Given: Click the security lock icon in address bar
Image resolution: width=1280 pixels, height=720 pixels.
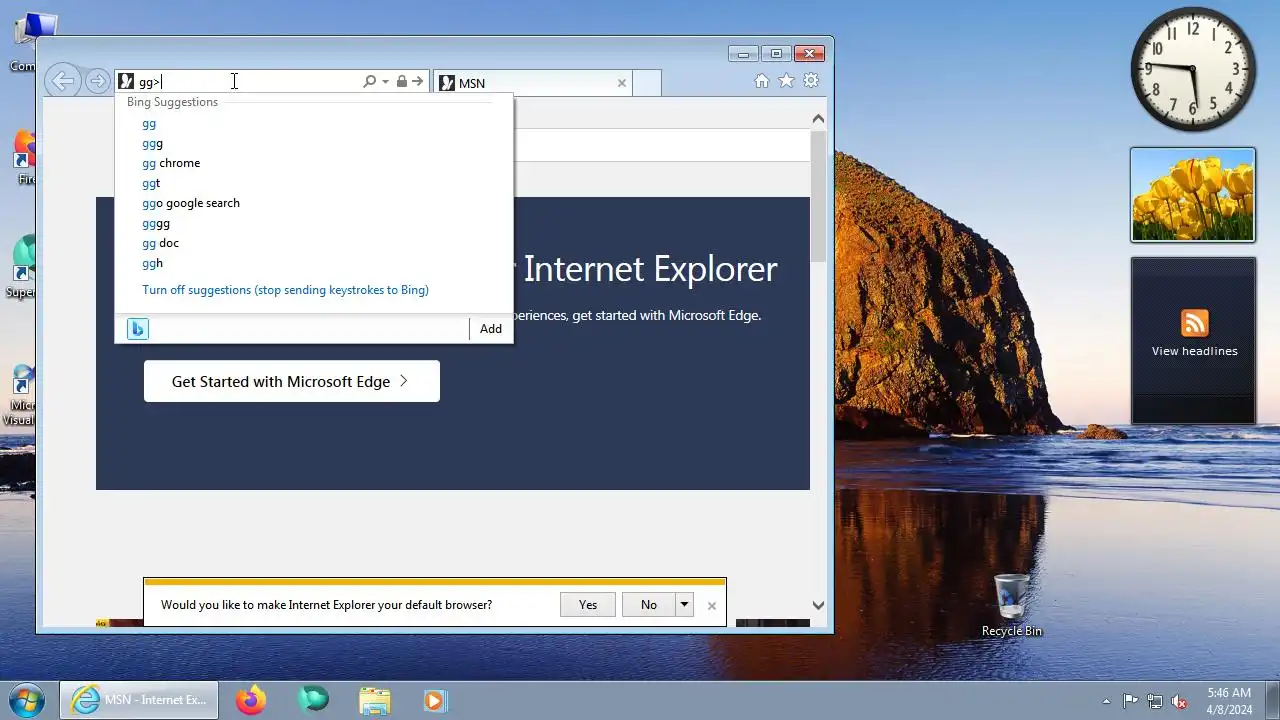Looking at the screenshot, I should (x=401, y=82).
